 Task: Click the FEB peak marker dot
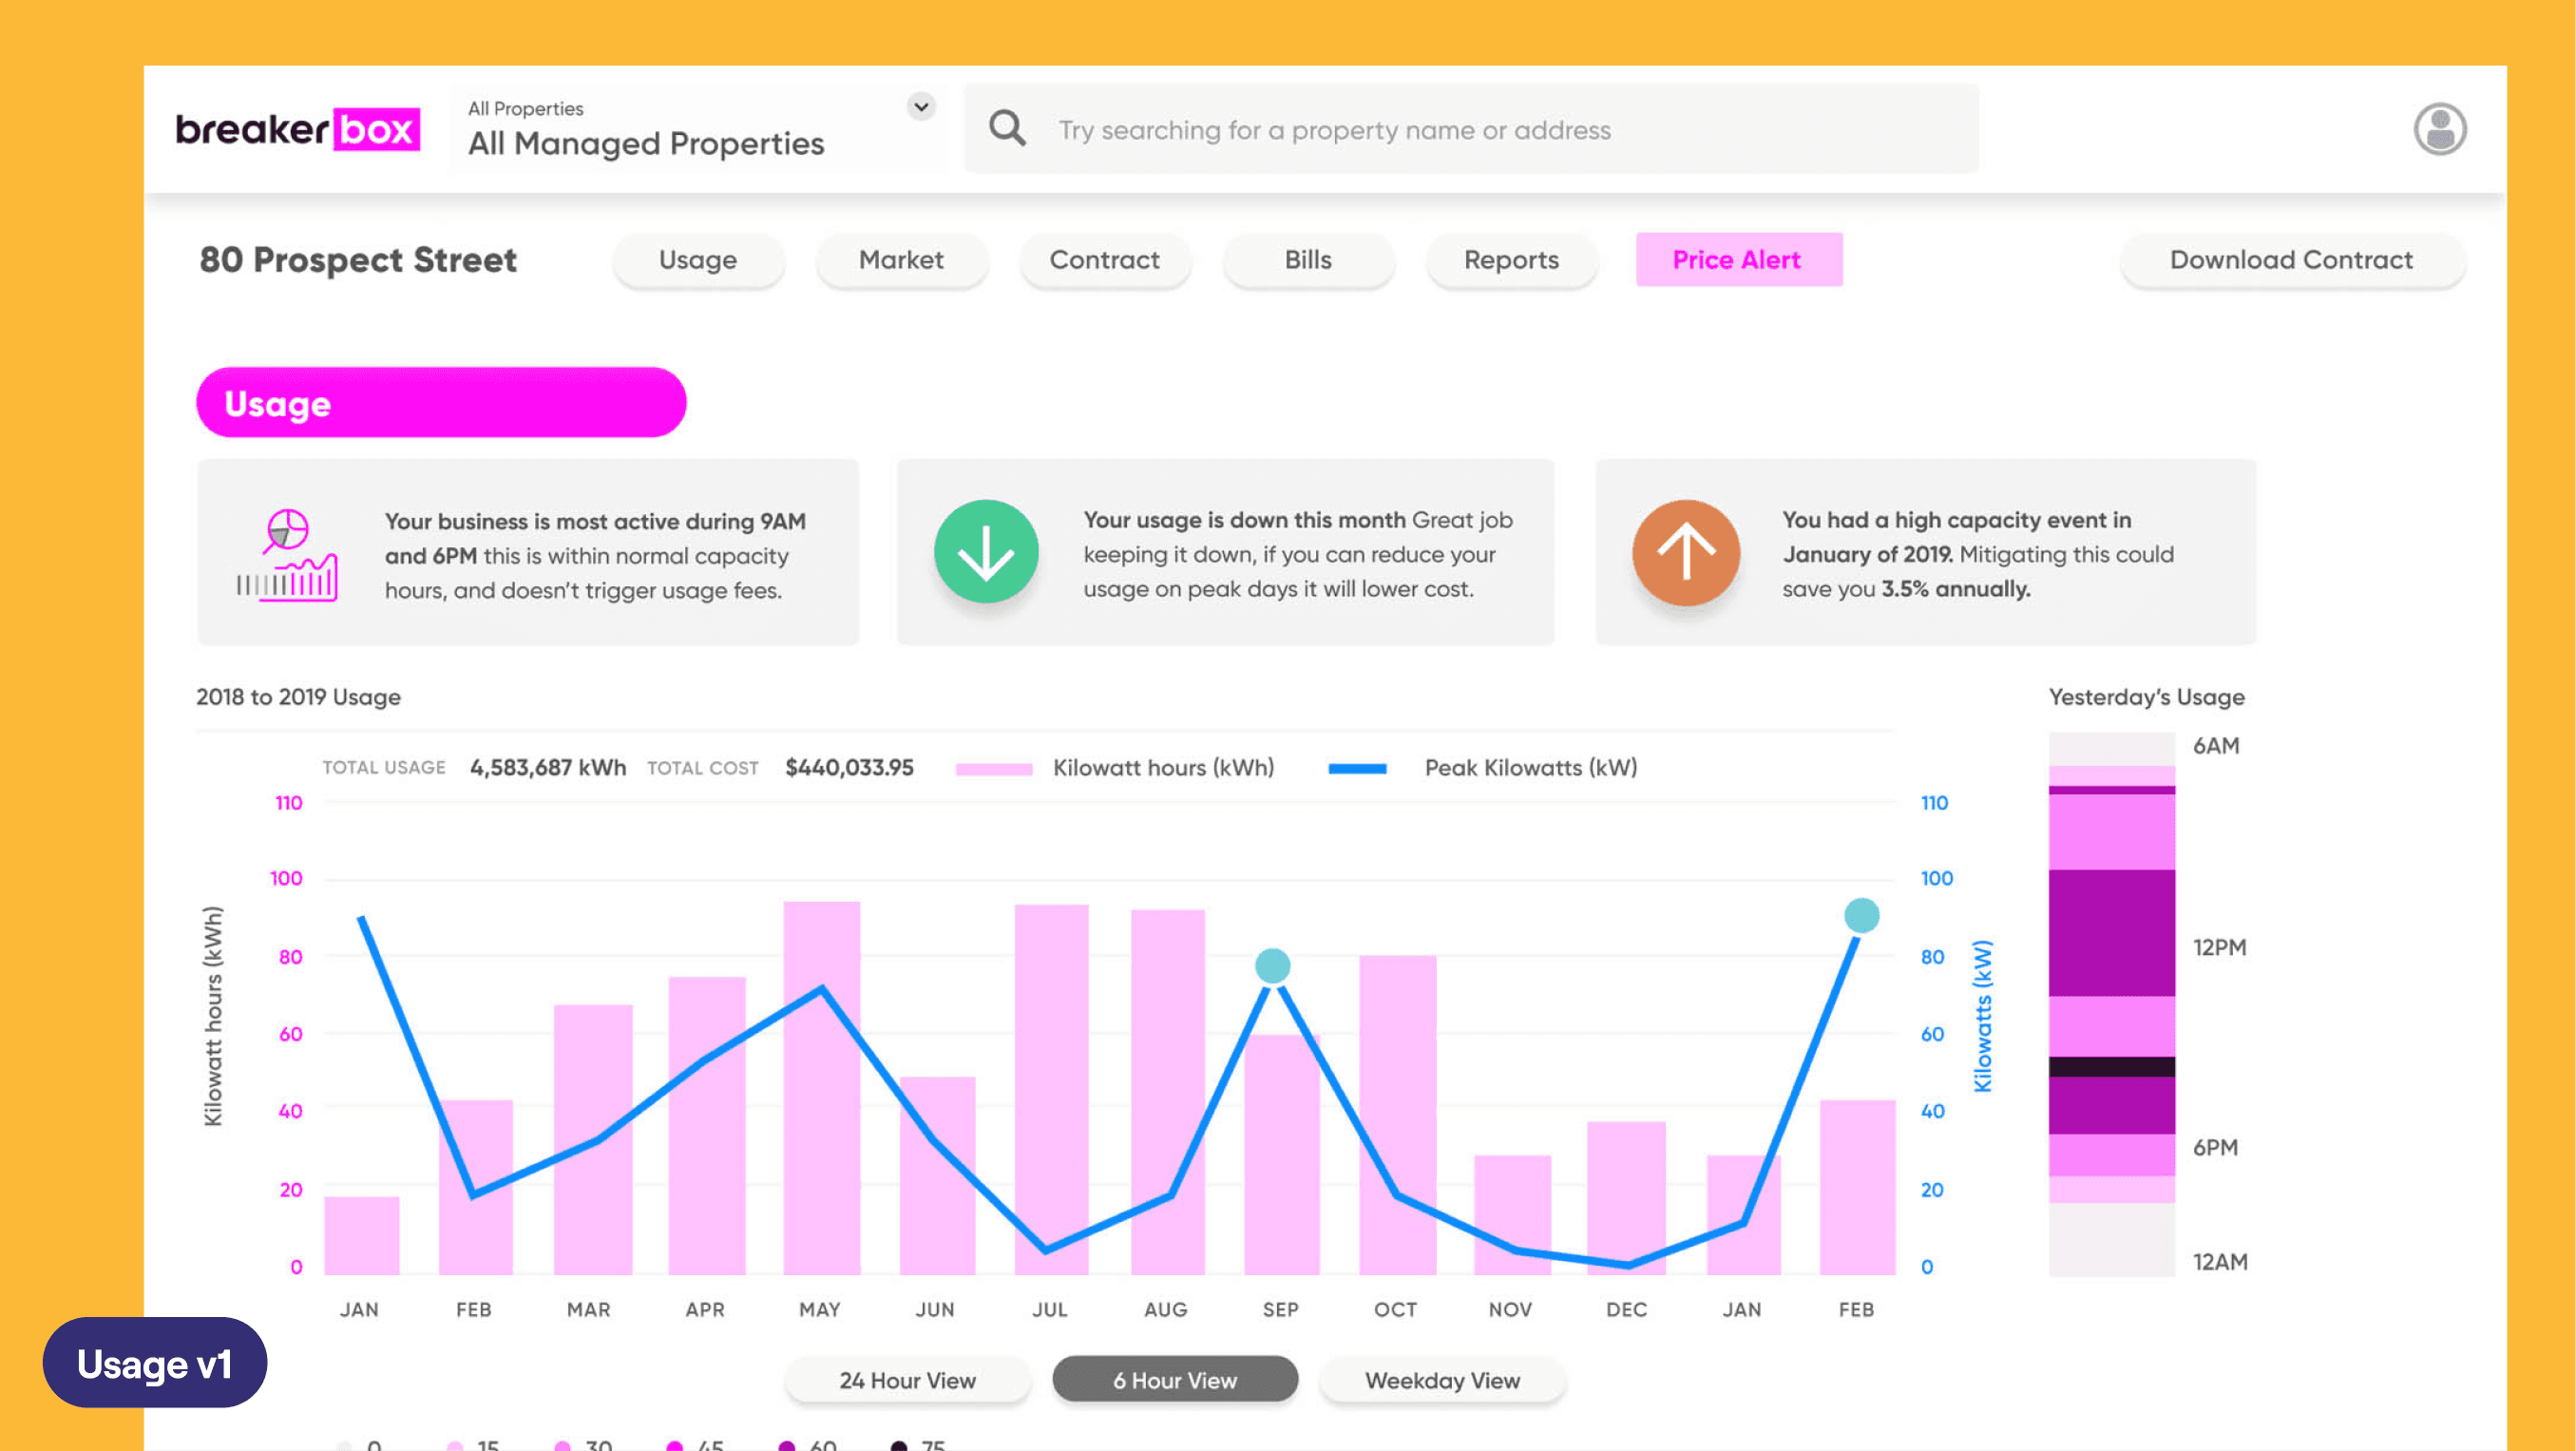(x=1861, y=915)
